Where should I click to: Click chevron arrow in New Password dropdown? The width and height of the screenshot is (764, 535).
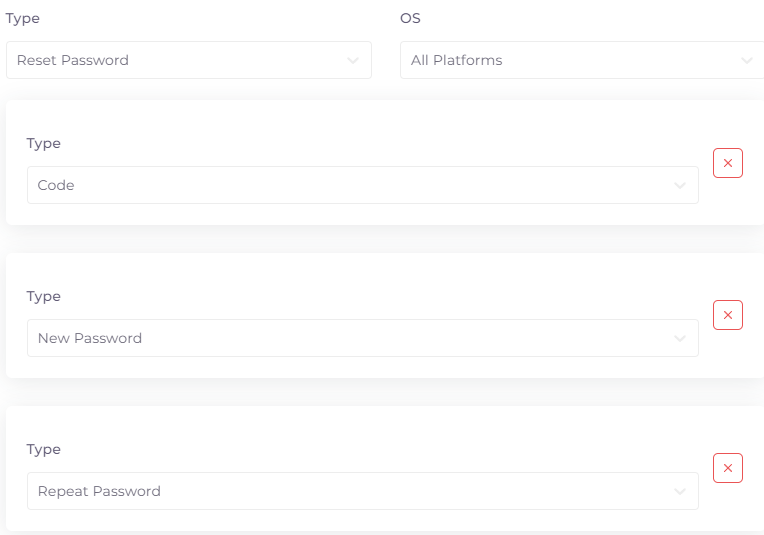680,339
